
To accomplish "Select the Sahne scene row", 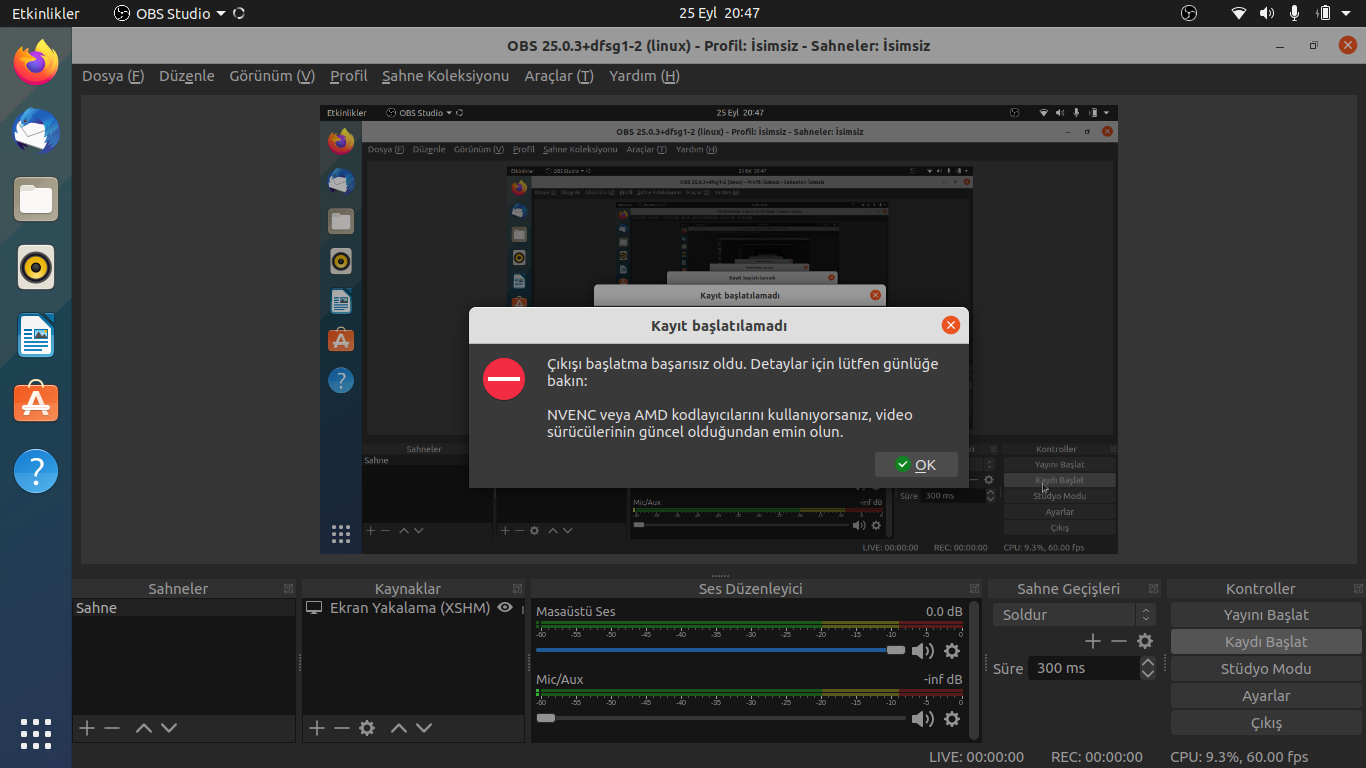I will (184, 608).
